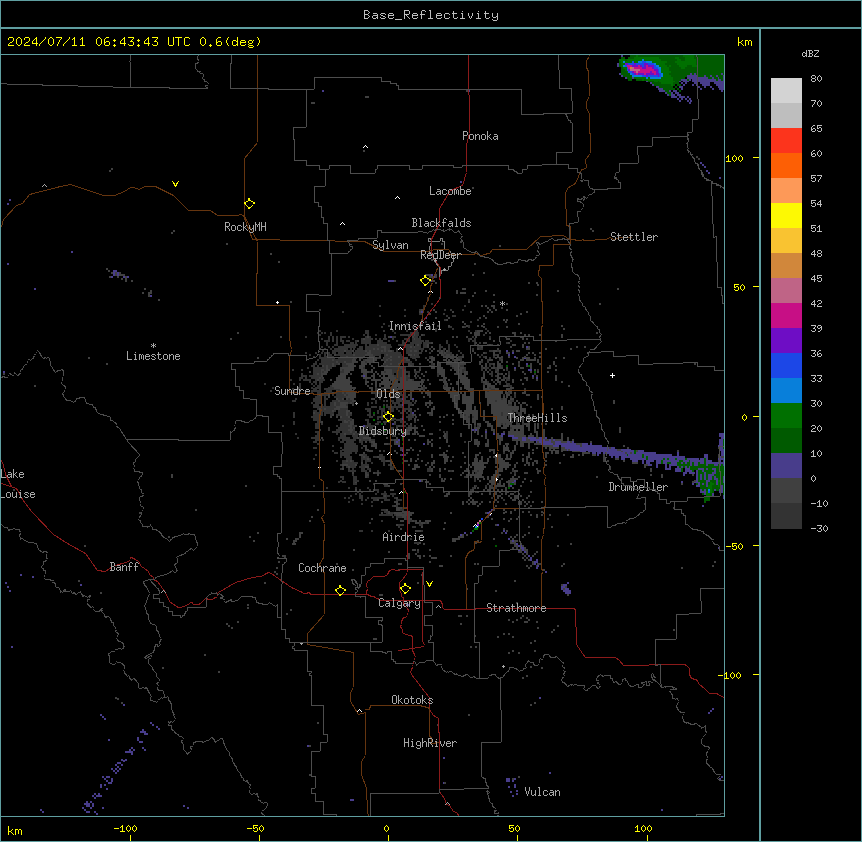Click the Strathmore label
This screenshot has height=842, width=862.
click(516, 608)
